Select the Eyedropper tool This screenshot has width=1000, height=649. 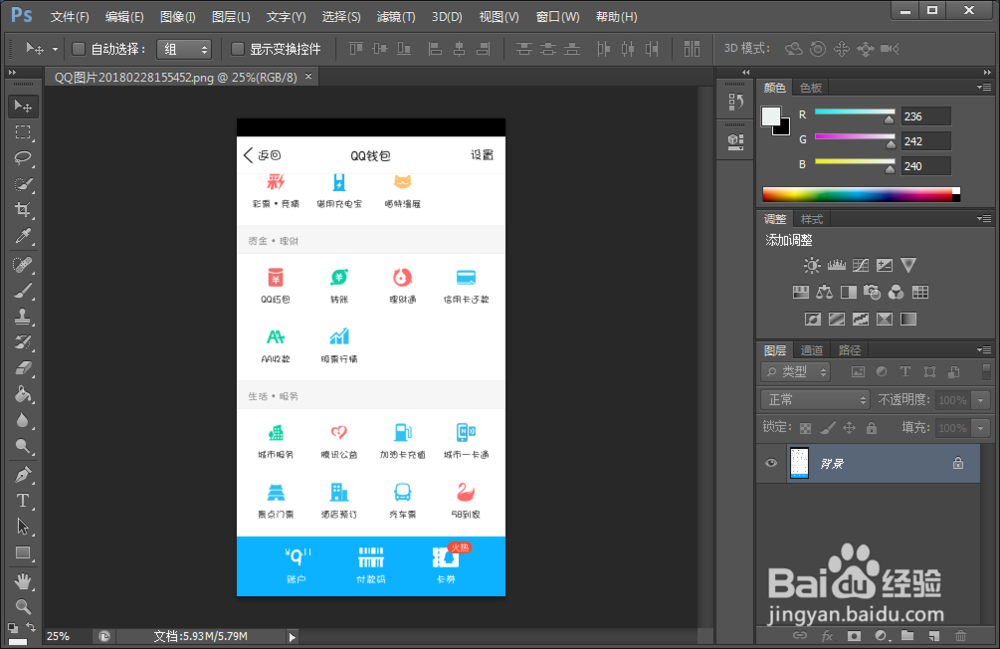[x=23, y=236]
